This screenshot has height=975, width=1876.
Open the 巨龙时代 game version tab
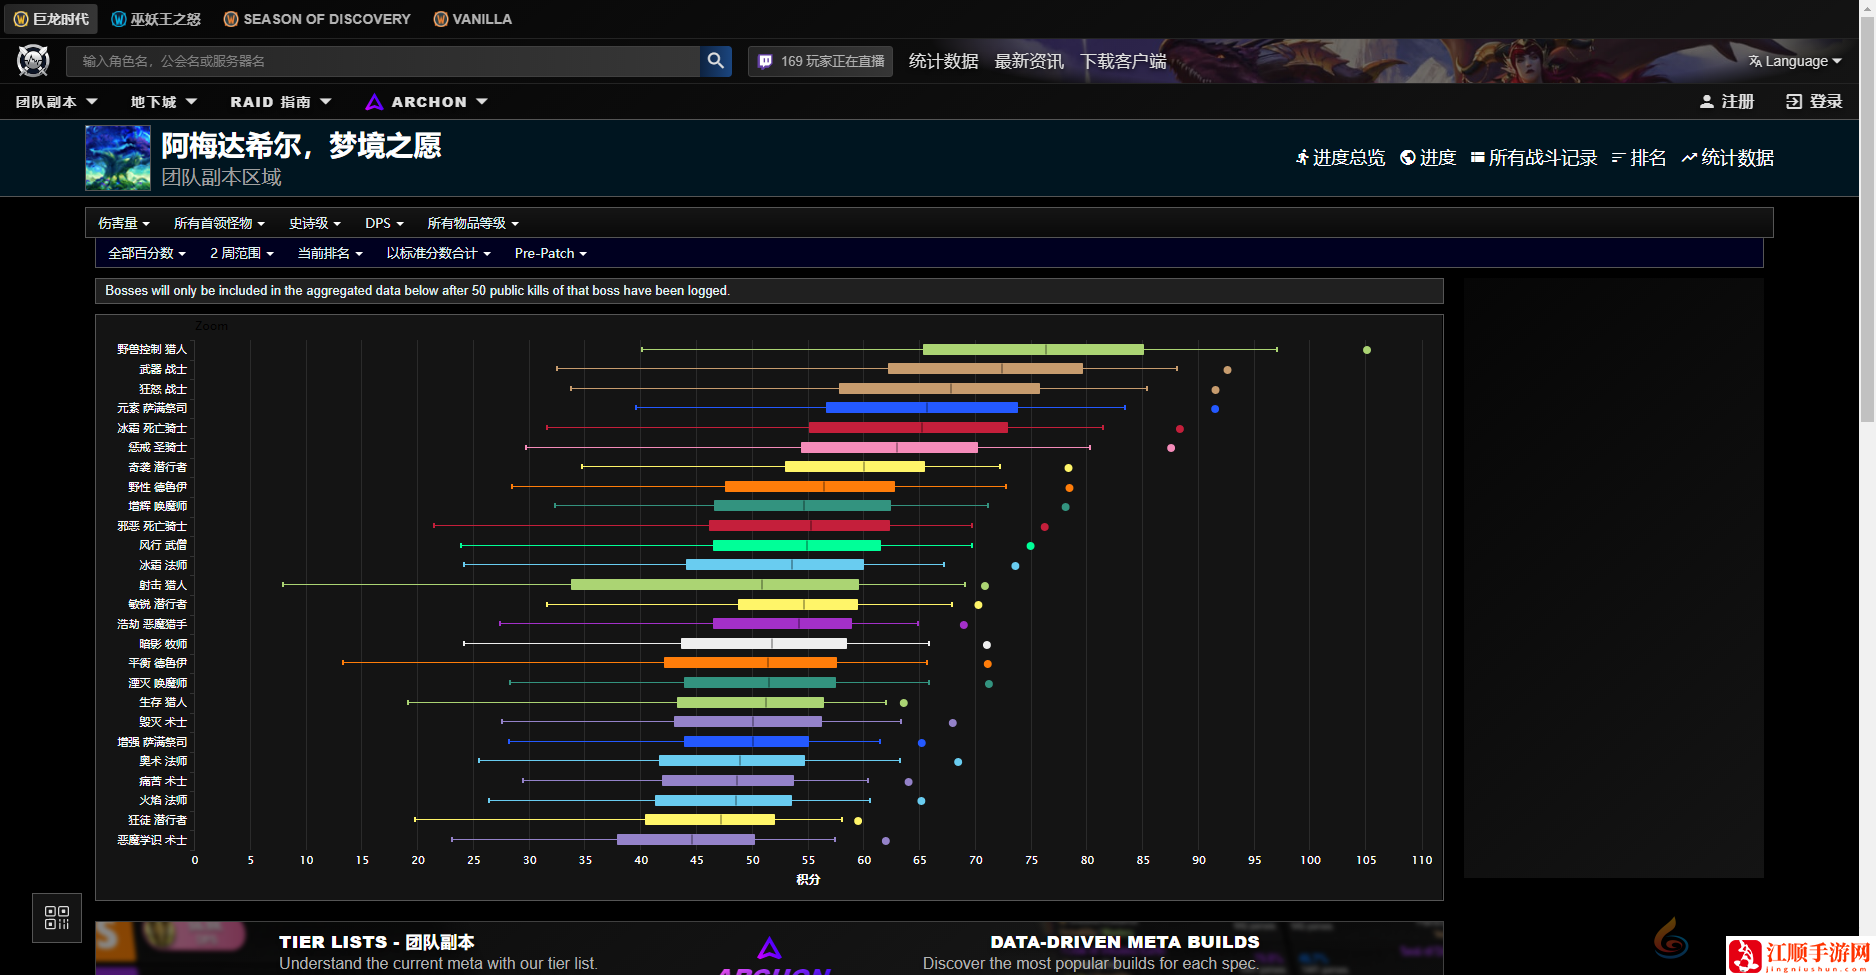tap(51, 19)
